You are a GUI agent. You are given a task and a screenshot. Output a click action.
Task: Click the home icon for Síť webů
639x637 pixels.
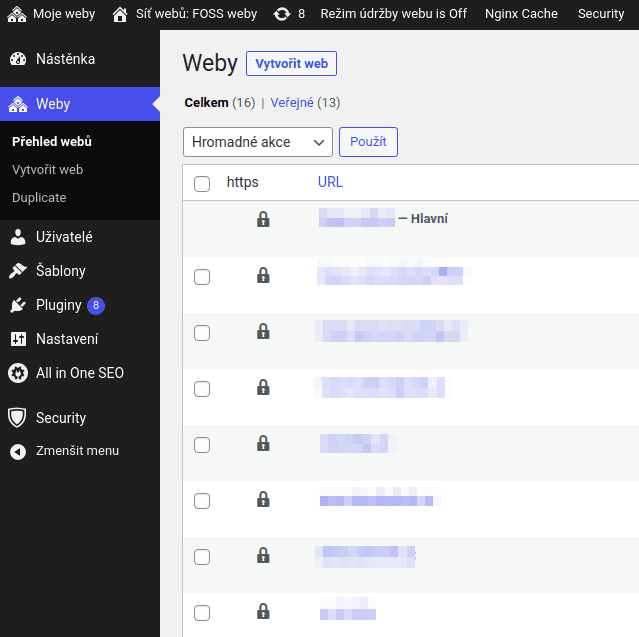(120, 14)
